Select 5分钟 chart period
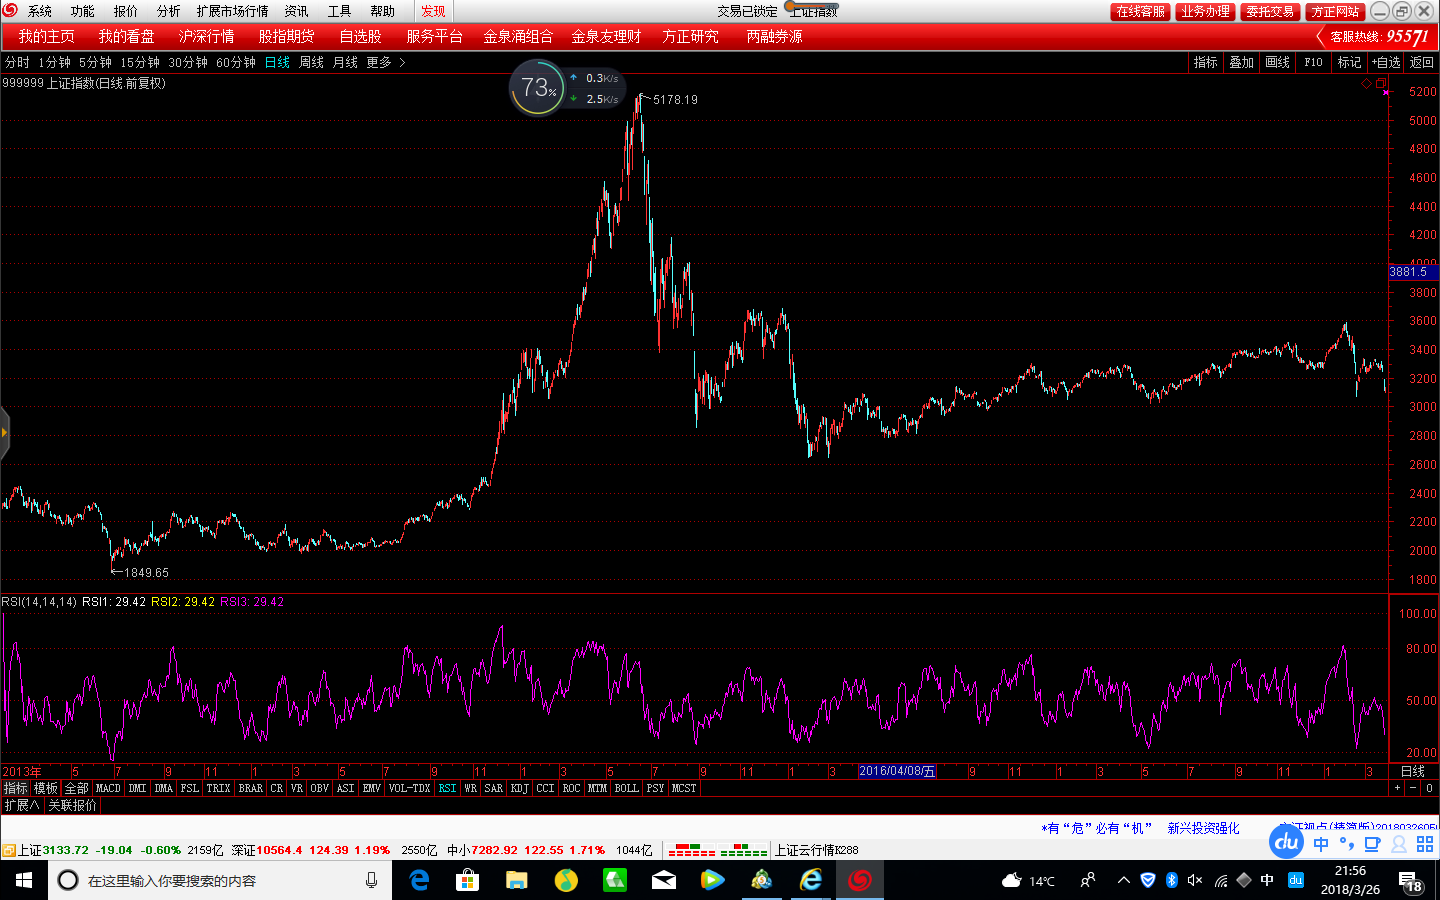Screen dimensions: 1440x900 pos(96,62)
